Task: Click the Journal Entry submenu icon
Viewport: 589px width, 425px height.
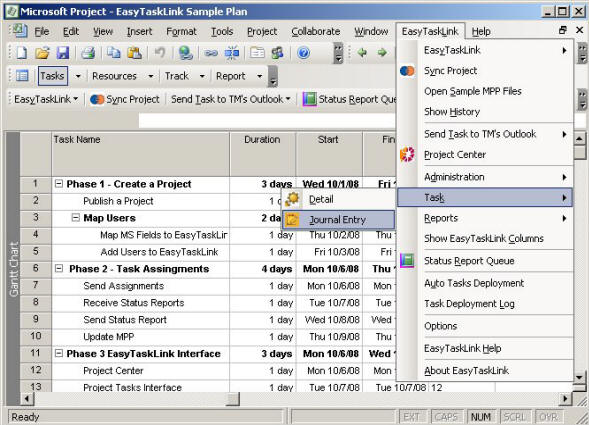Action: click(x=292, y=219)
